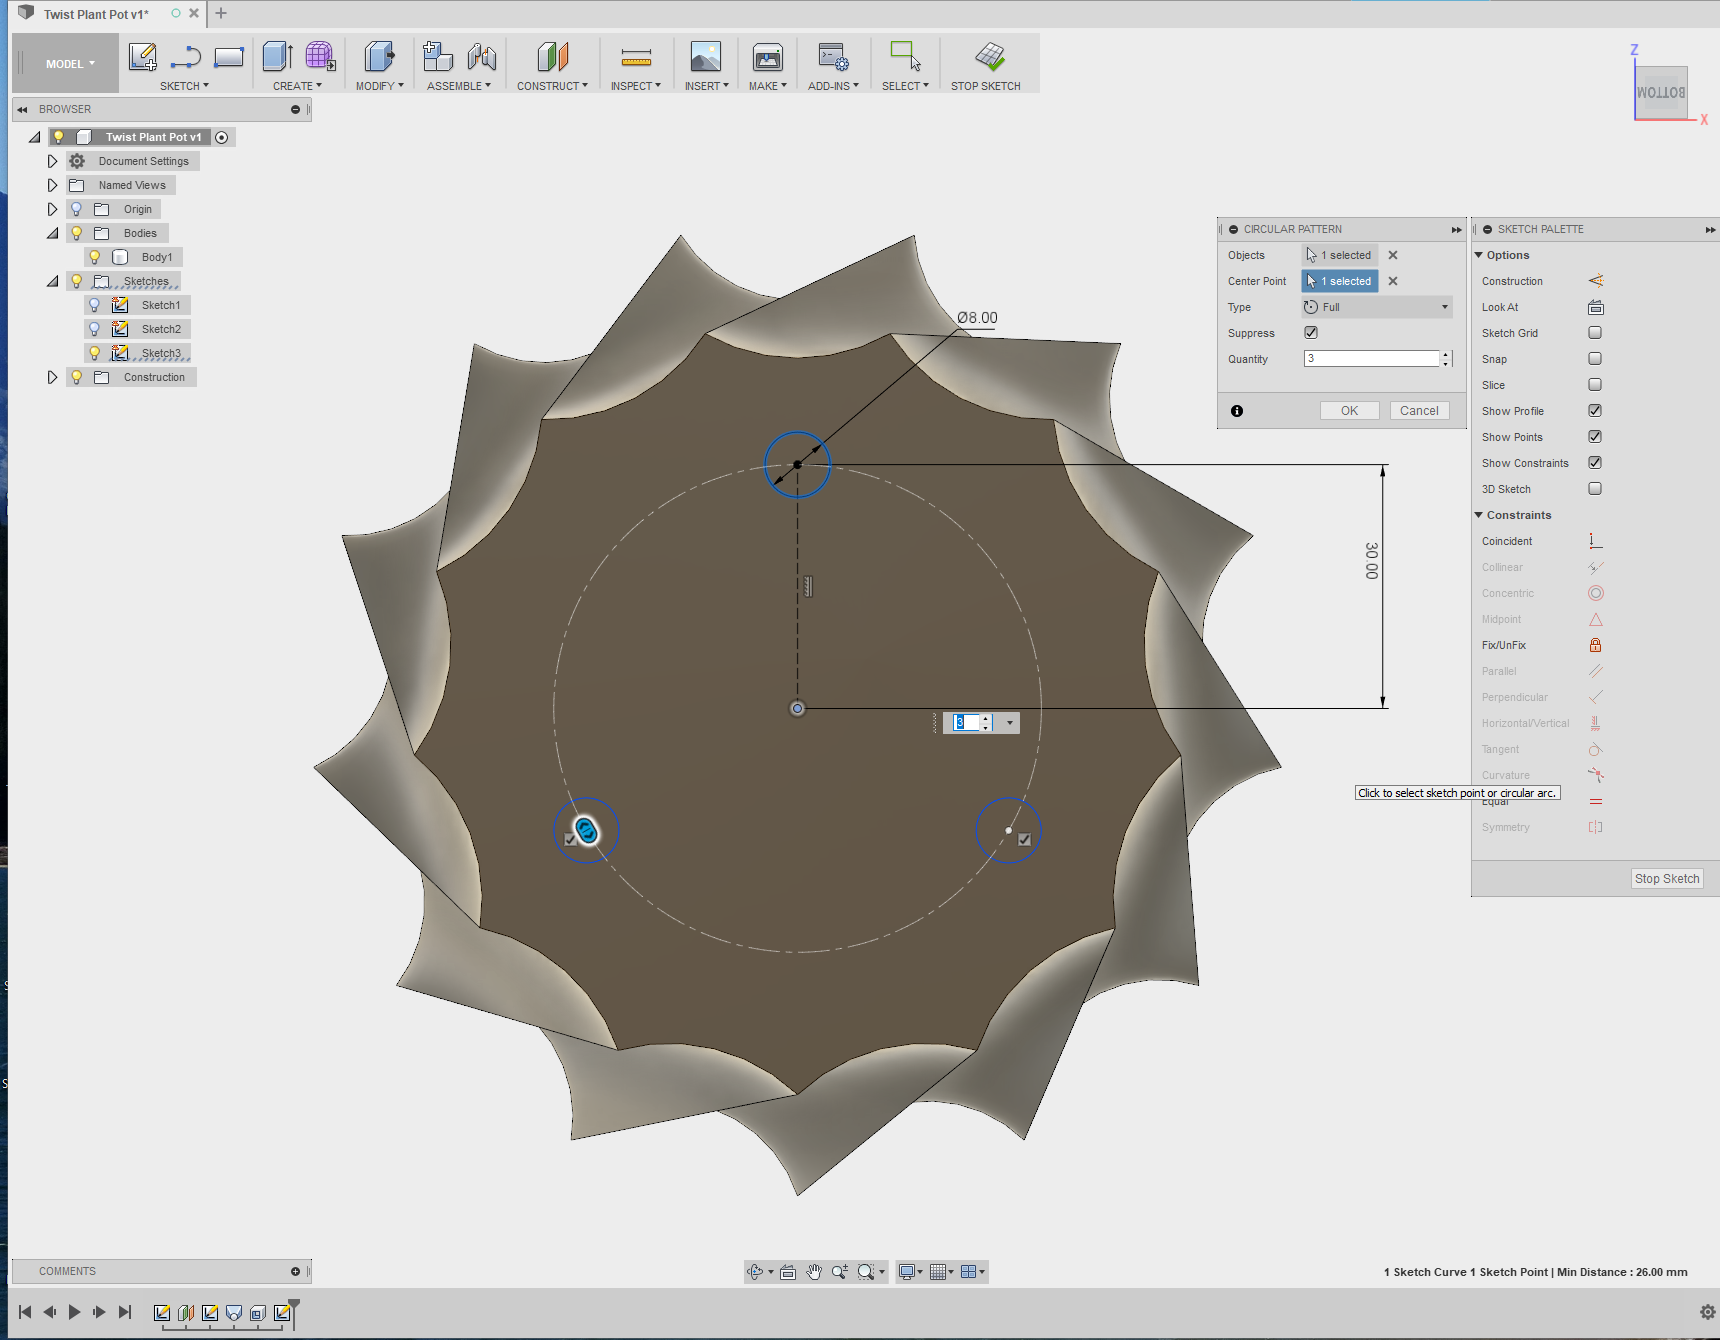
Task: Enable the Sketch Grid checkbox
Action: tap(1595, 333)
